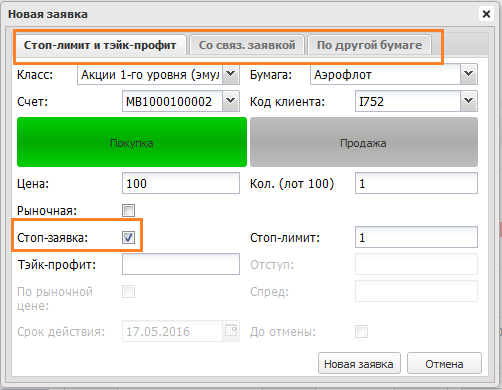Toggle the До отмены checkbox
The image size is (502, 390).
(x=362, y=332)
